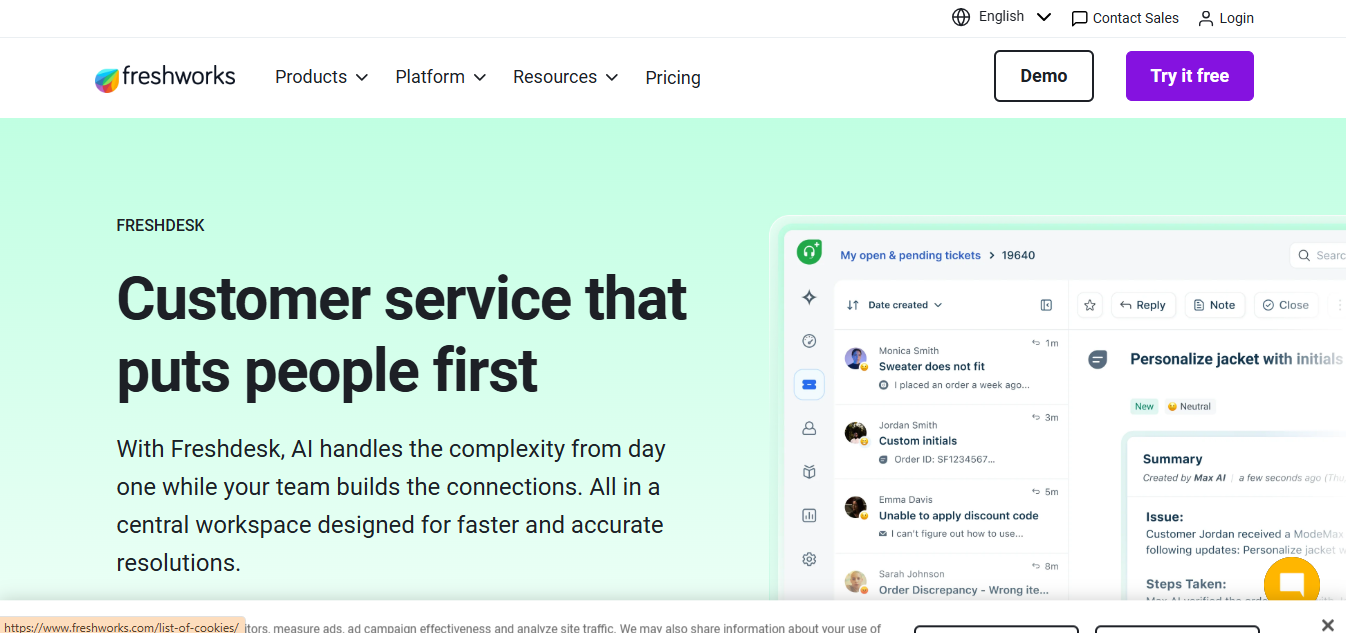Viewport: 1346px width, 633px height.
Task: Close the cookie banner with the X
Action: [1327, 625]
